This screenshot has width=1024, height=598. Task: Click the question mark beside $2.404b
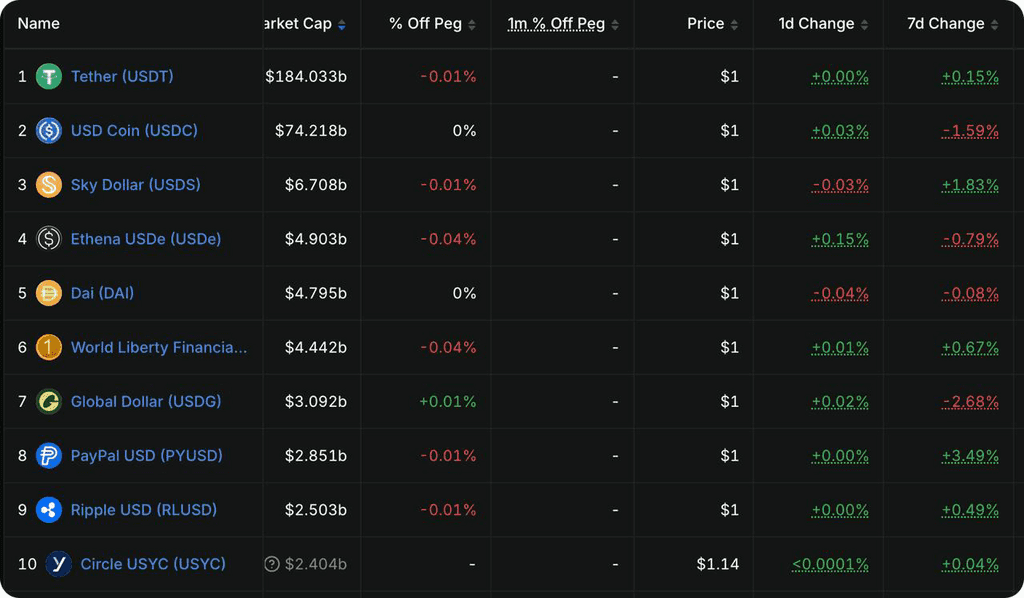[272, 564]
